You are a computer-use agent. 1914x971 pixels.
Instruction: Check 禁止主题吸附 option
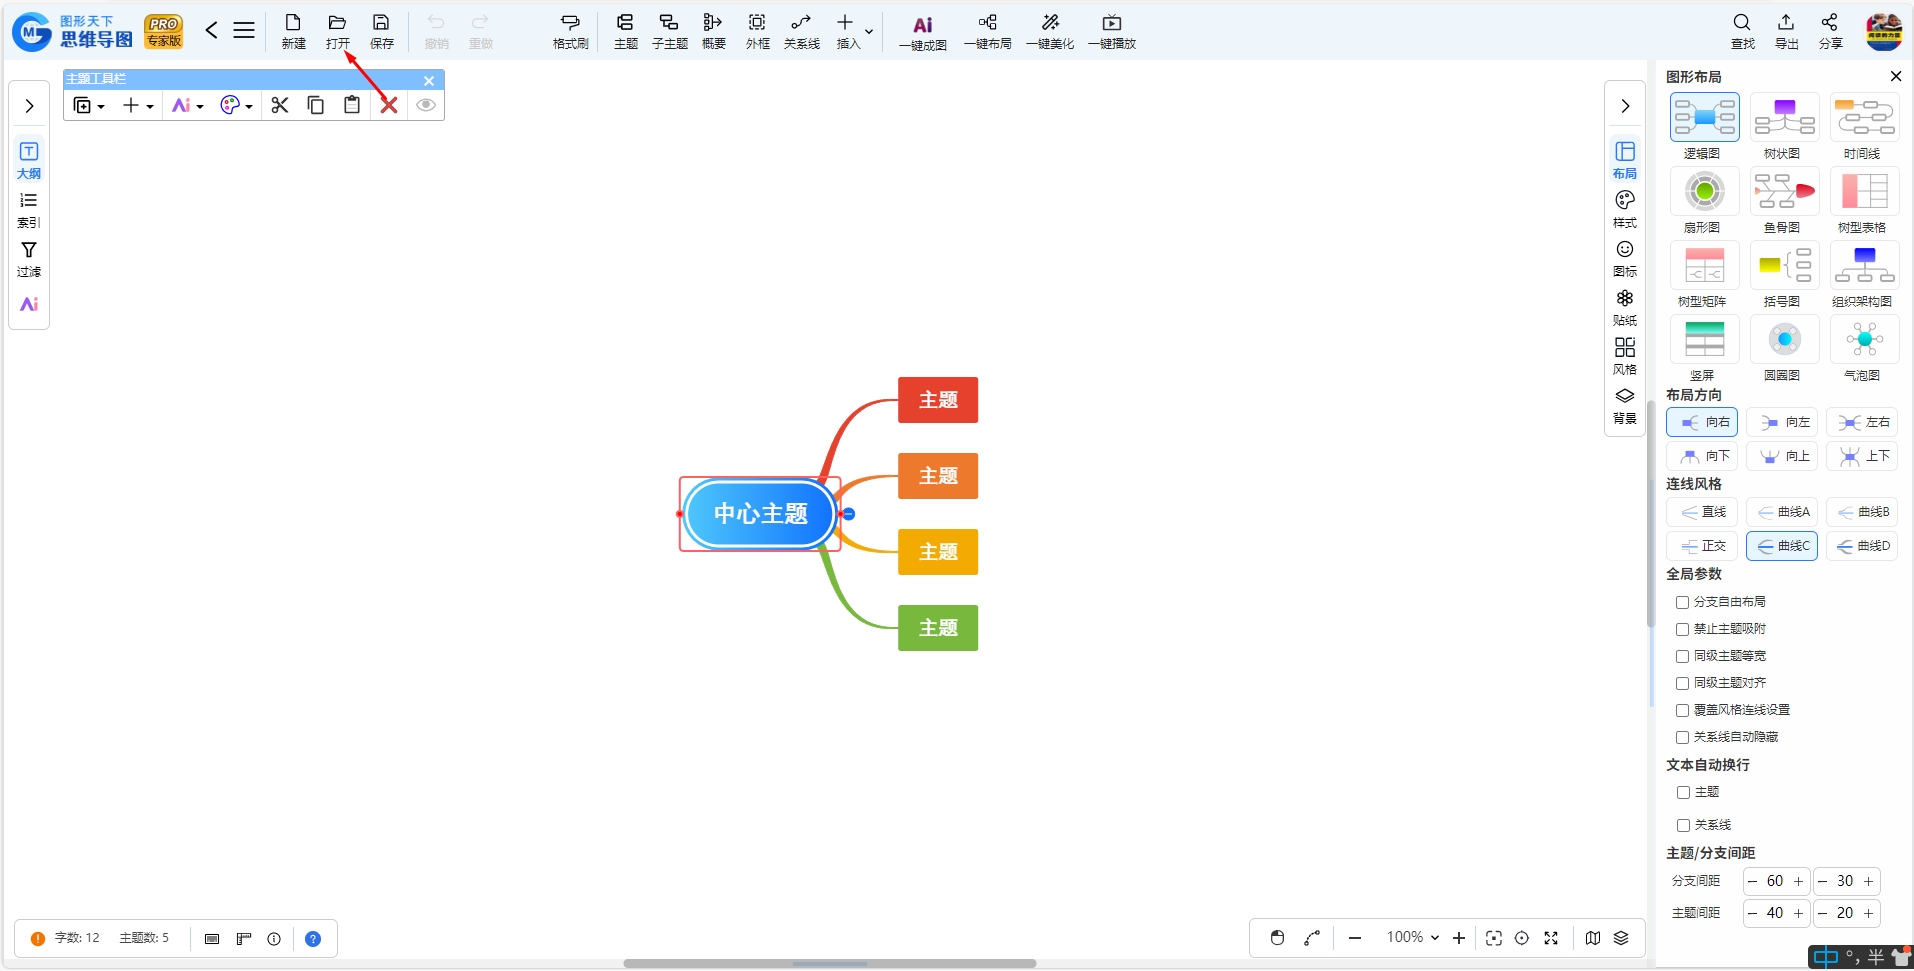(1682, 629)
